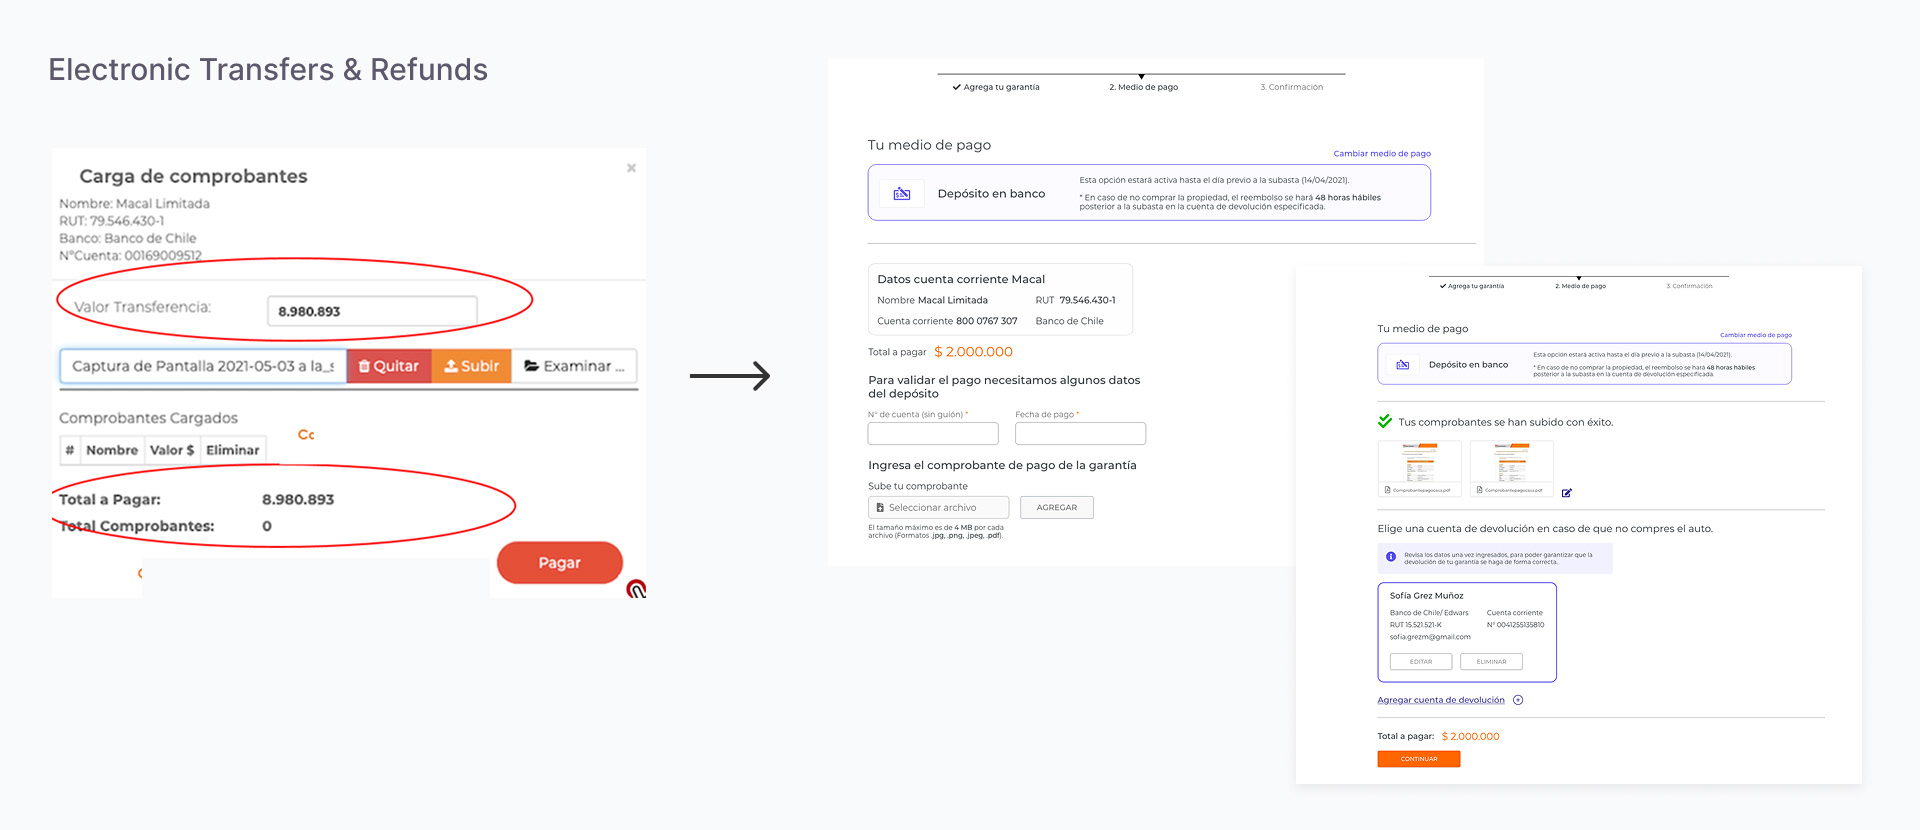Click the edit pencil icon beside uploaded receipts
This screenshot has height=830, width=1920.
pos(1566,493)
